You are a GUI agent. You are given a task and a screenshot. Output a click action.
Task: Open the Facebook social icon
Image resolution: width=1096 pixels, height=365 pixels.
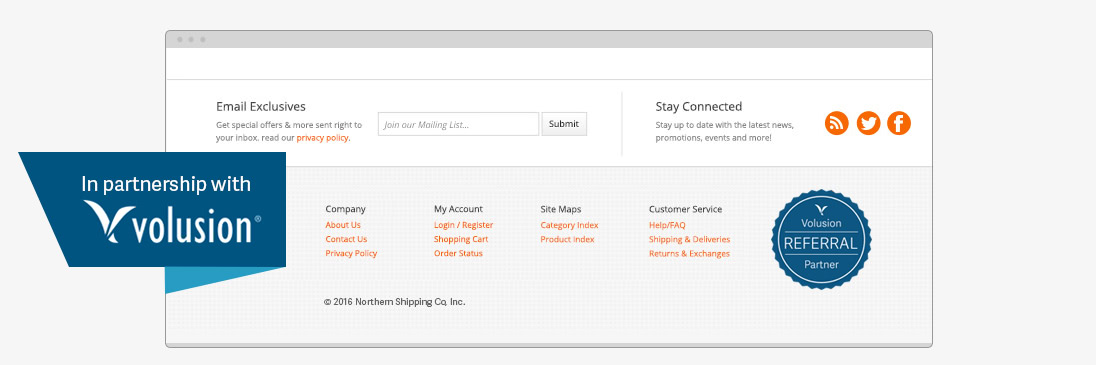[x=899, y=124]
